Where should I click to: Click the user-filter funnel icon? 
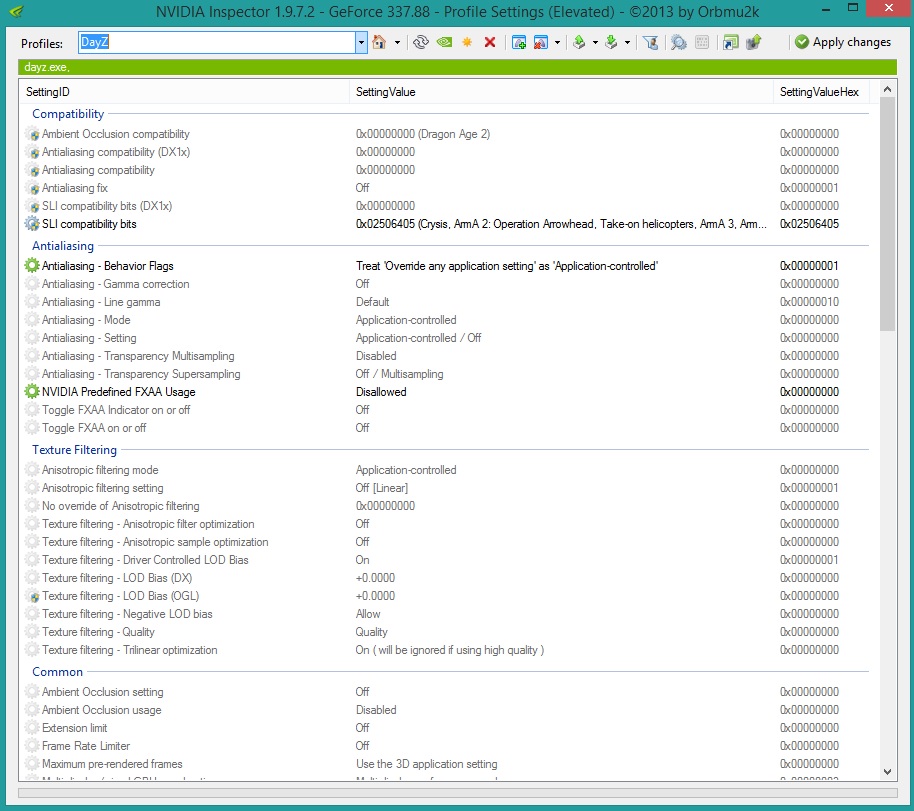click(x=651, y=42)
